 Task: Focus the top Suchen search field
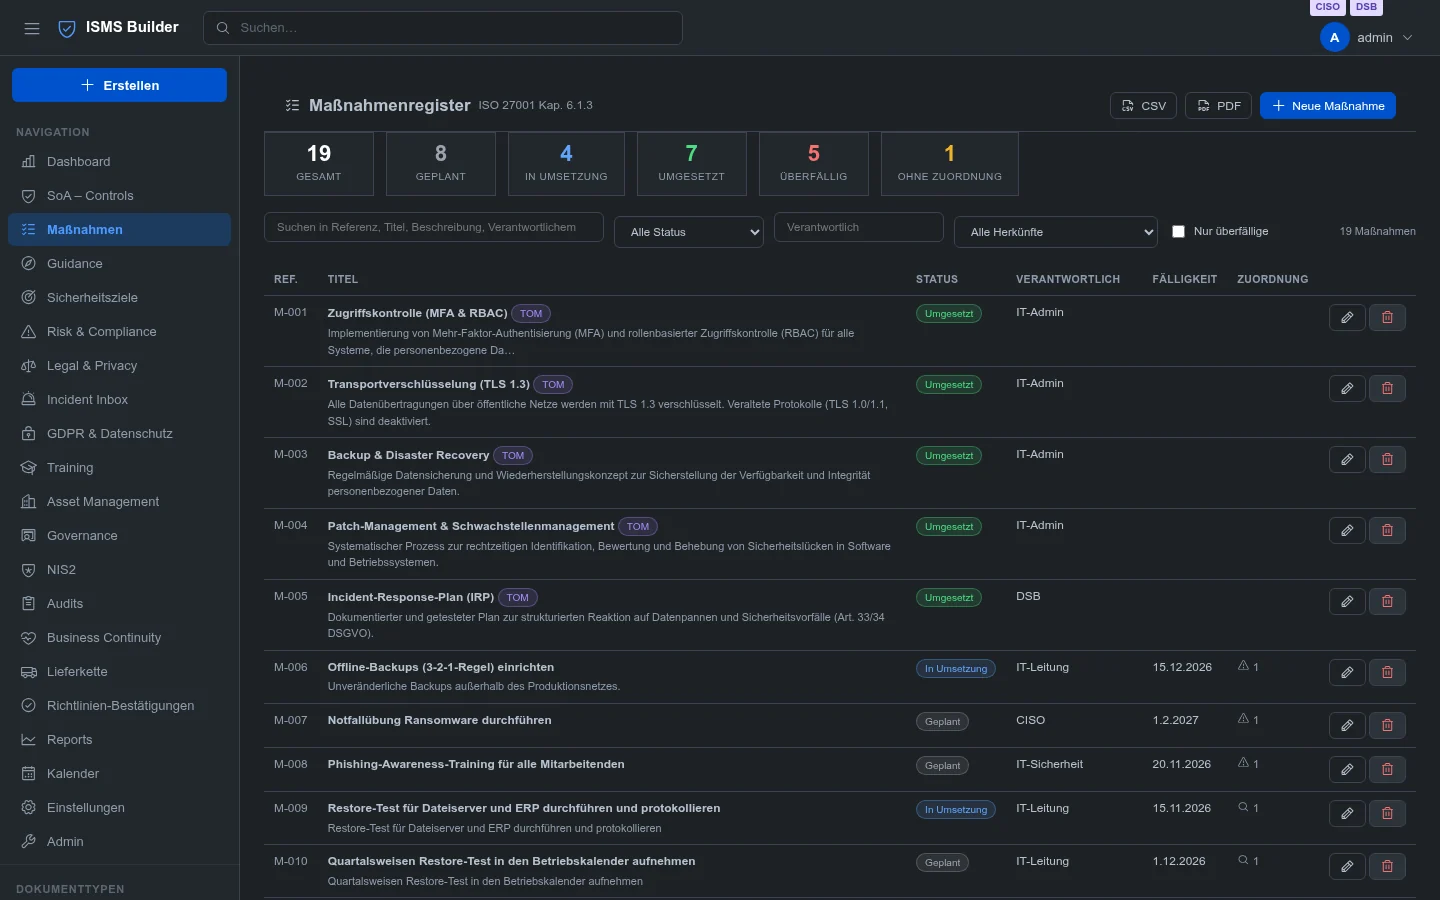[443, 28]
